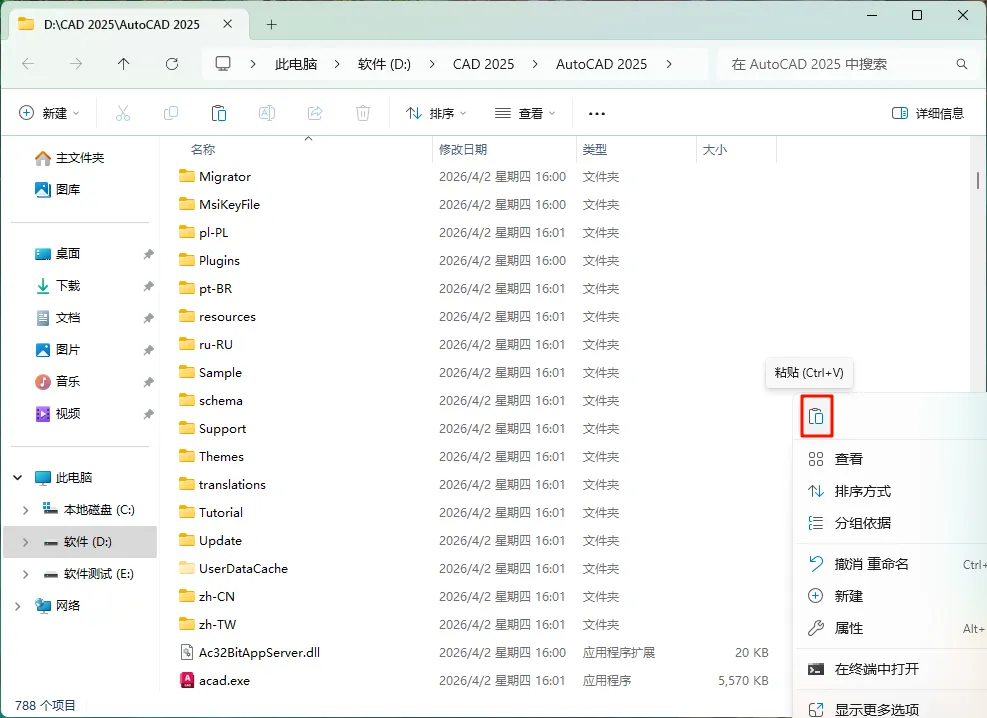
Task: Open the three-dot more options menu
Action: (596, 114)
